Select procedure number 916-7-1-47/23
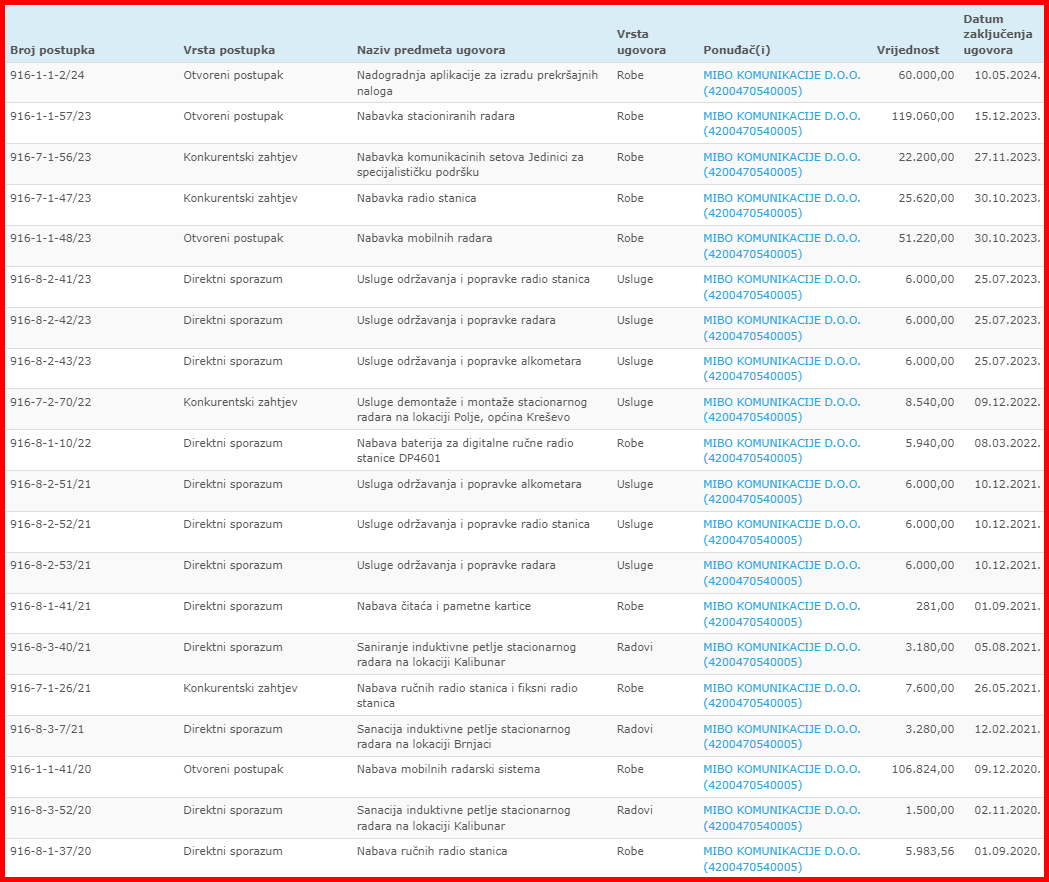This screenshot has height=882, width=1049. click(51, 198)
